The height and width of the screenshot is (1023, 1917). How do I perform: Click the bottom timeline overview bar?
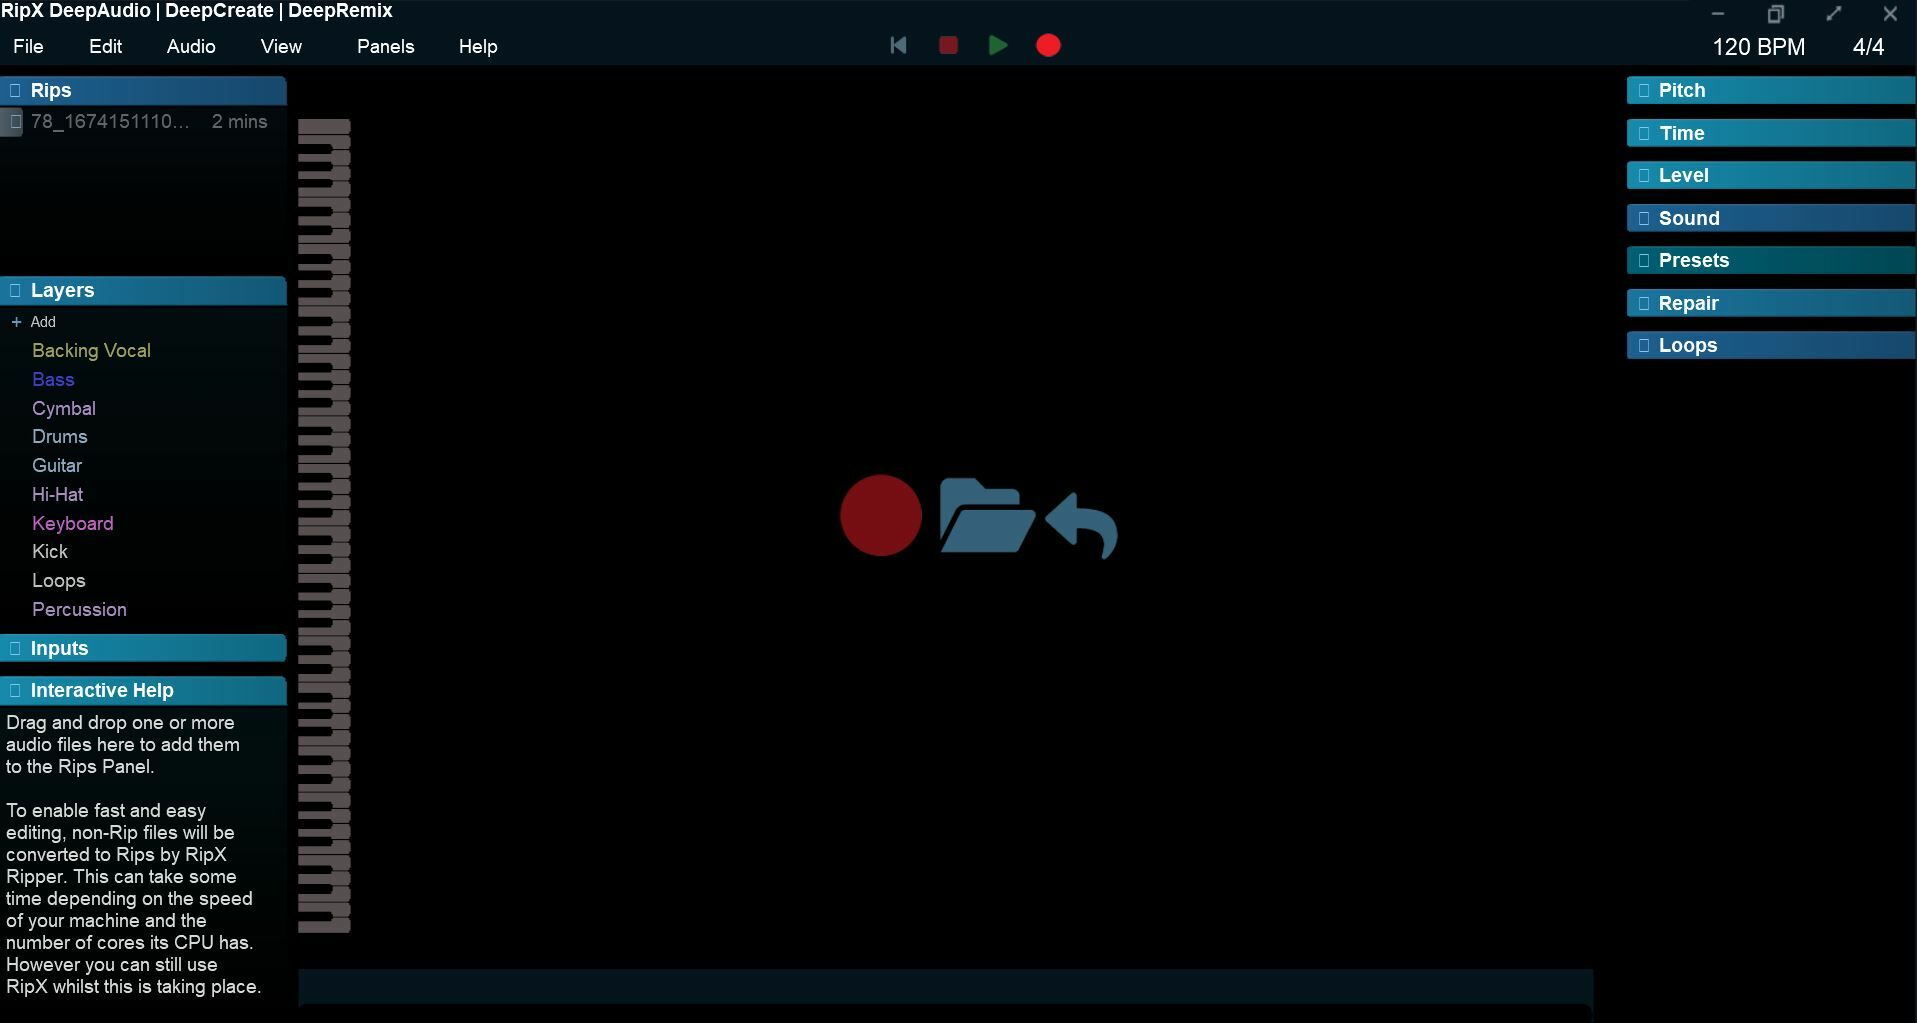945,987
